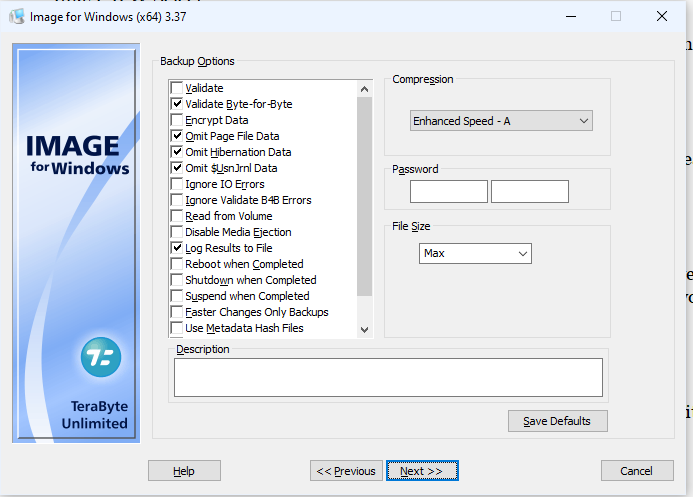The width and height of the screenshot is (693, 497).
Task: Check Ignore Validate B4B Errors
Action: coord(177,200)
